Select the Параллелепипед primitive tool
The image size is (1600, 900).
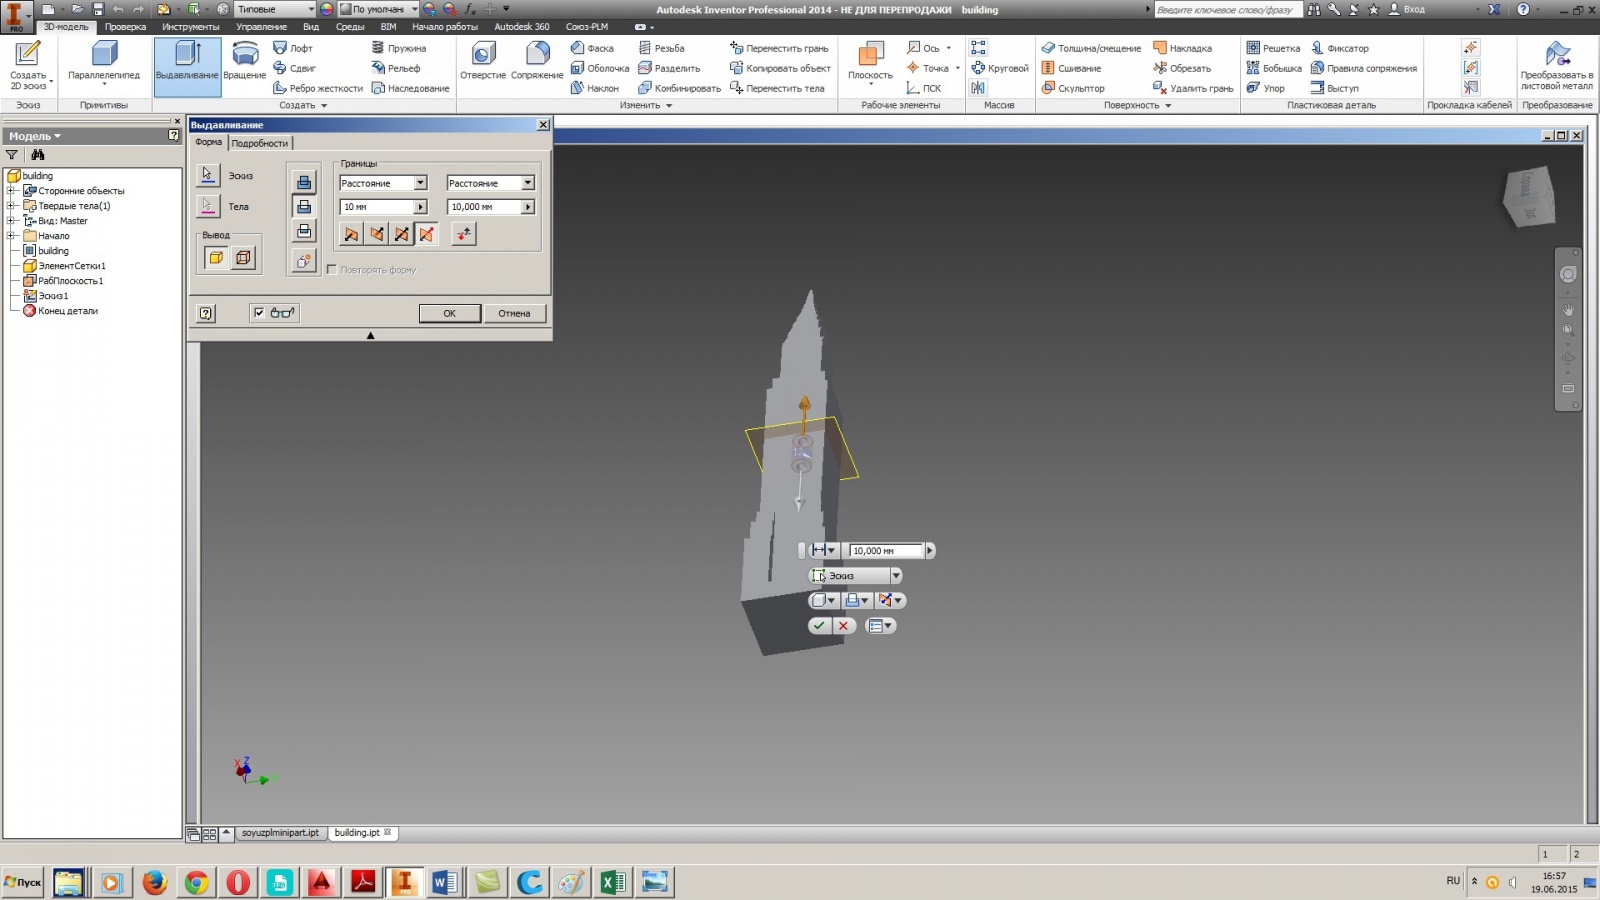(x=104, y=62)
